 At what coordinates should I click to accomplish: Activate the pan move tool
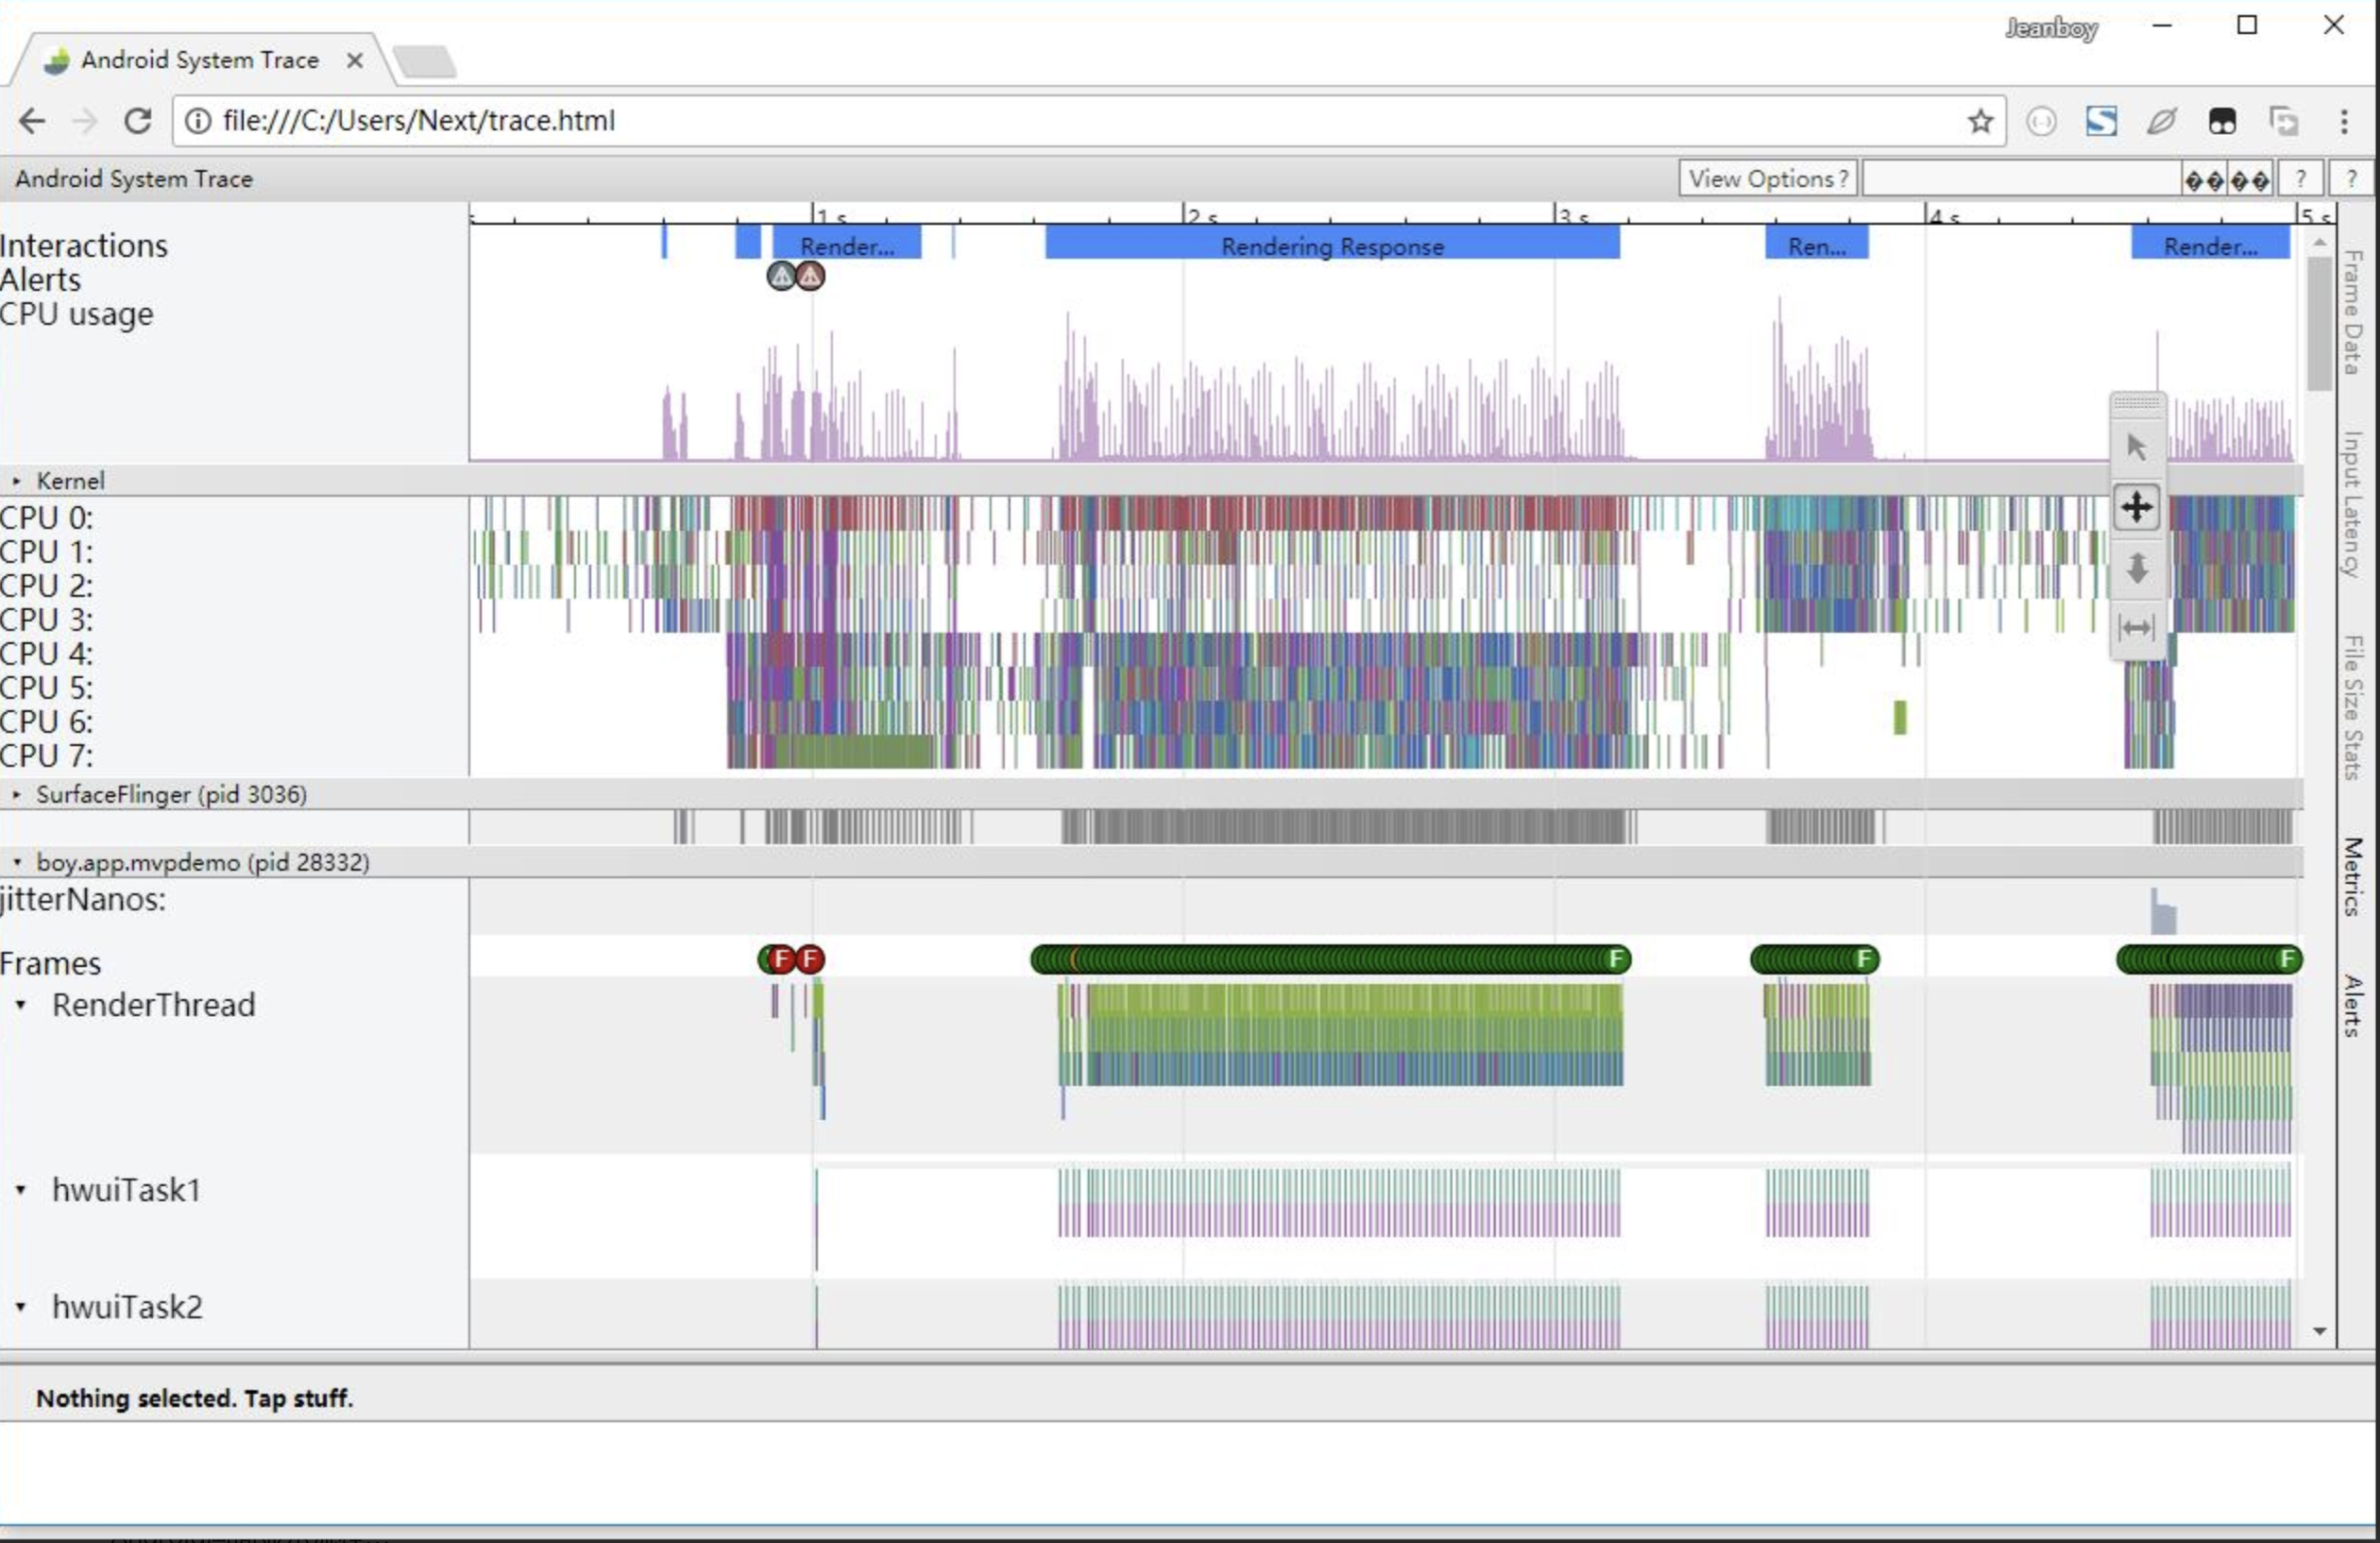[2137, 507]
